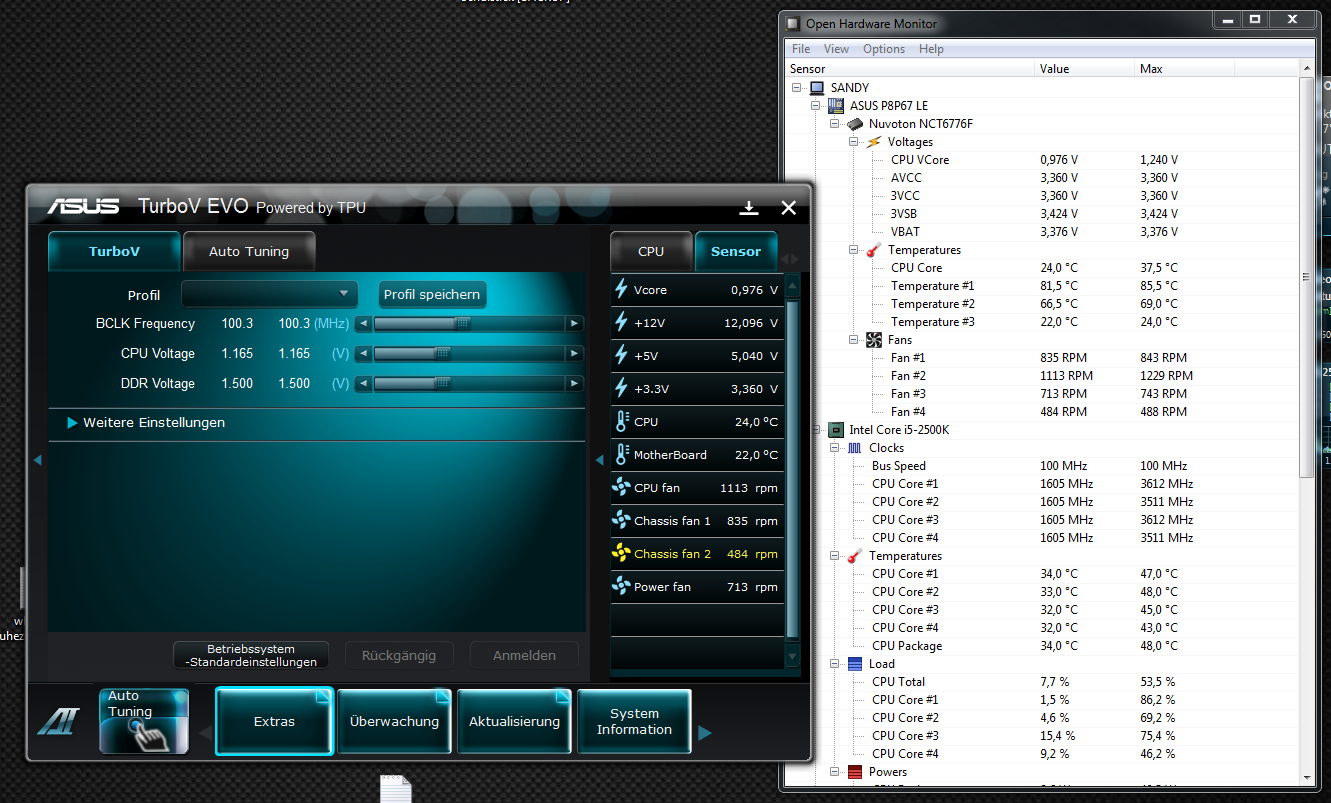Click the SANDY computer icon in Hardware Monitor

pos(817,88)
